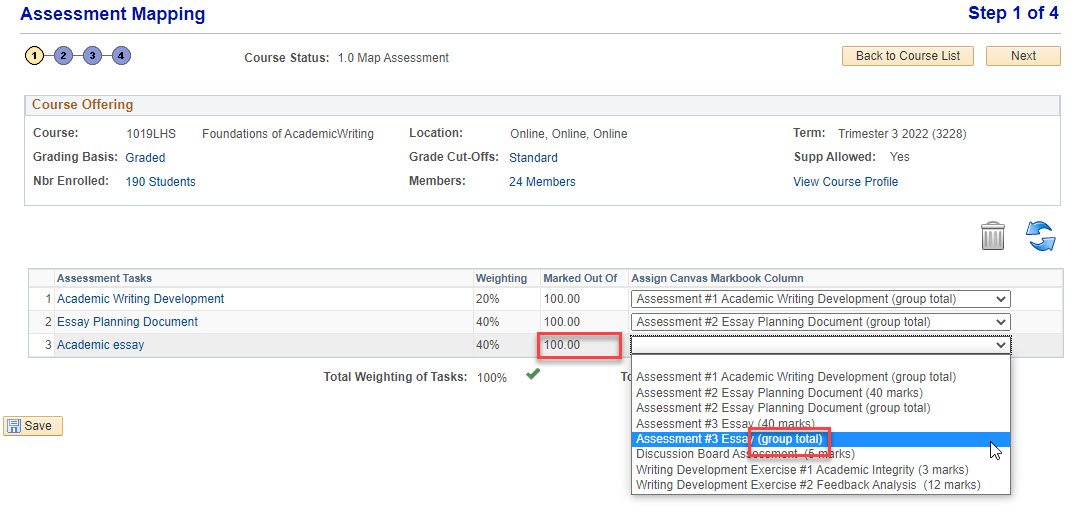This screenshot has height=517, width=1091.
Task: Select Discussion Board Assessment (5 marks) option
Action: pyautogui.click(x=745, y=454)
